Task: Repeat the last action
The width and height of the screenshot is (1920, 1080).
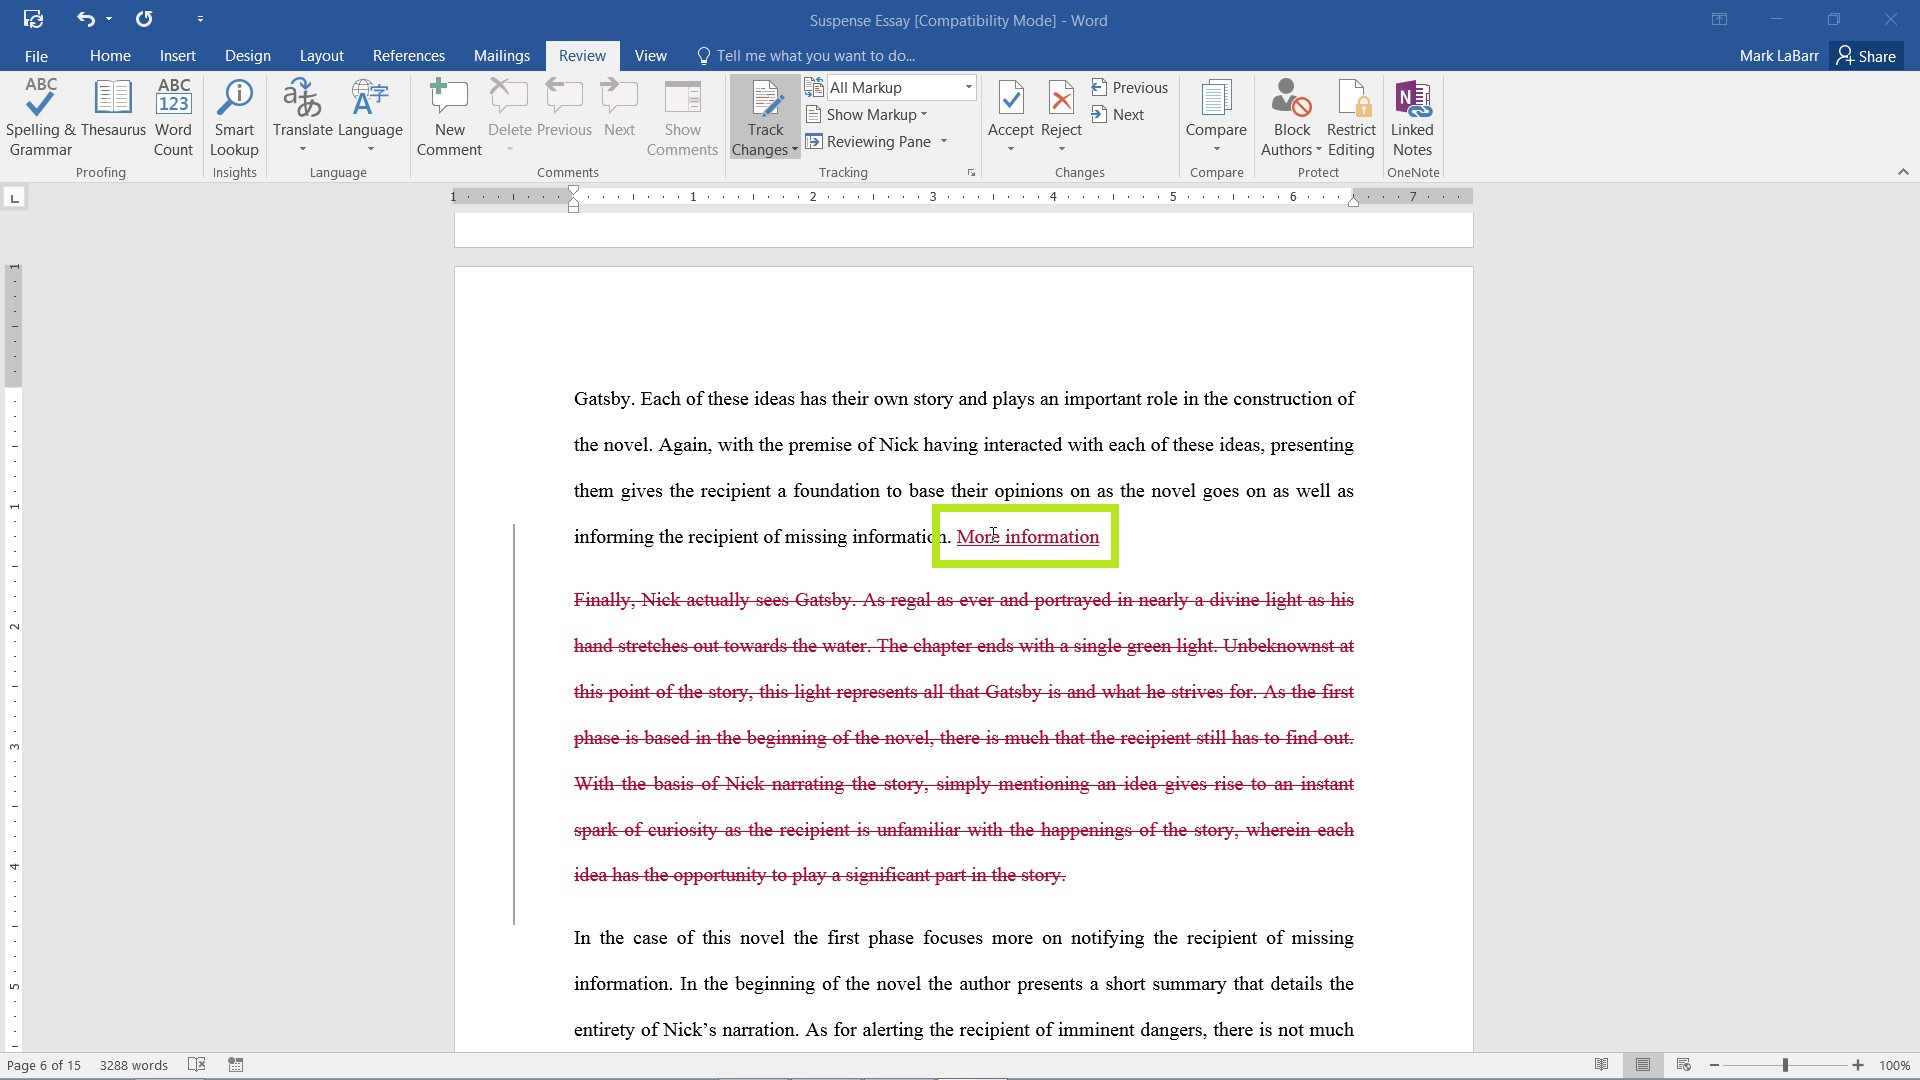Action: [x=145, y=19]
